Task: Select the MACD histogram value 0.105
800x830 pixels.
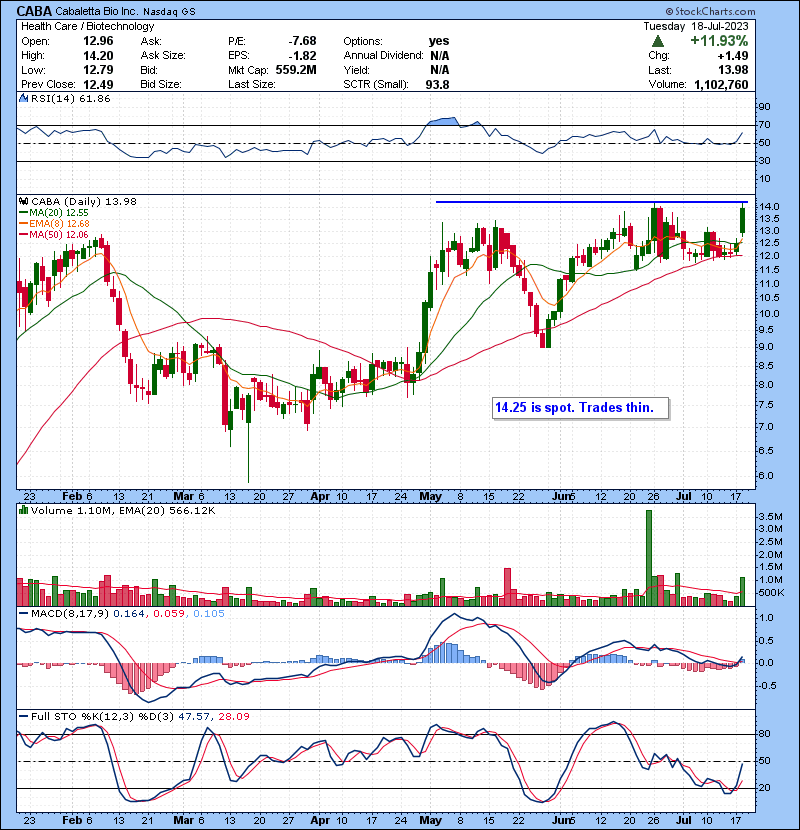Action: coord(209,614)
